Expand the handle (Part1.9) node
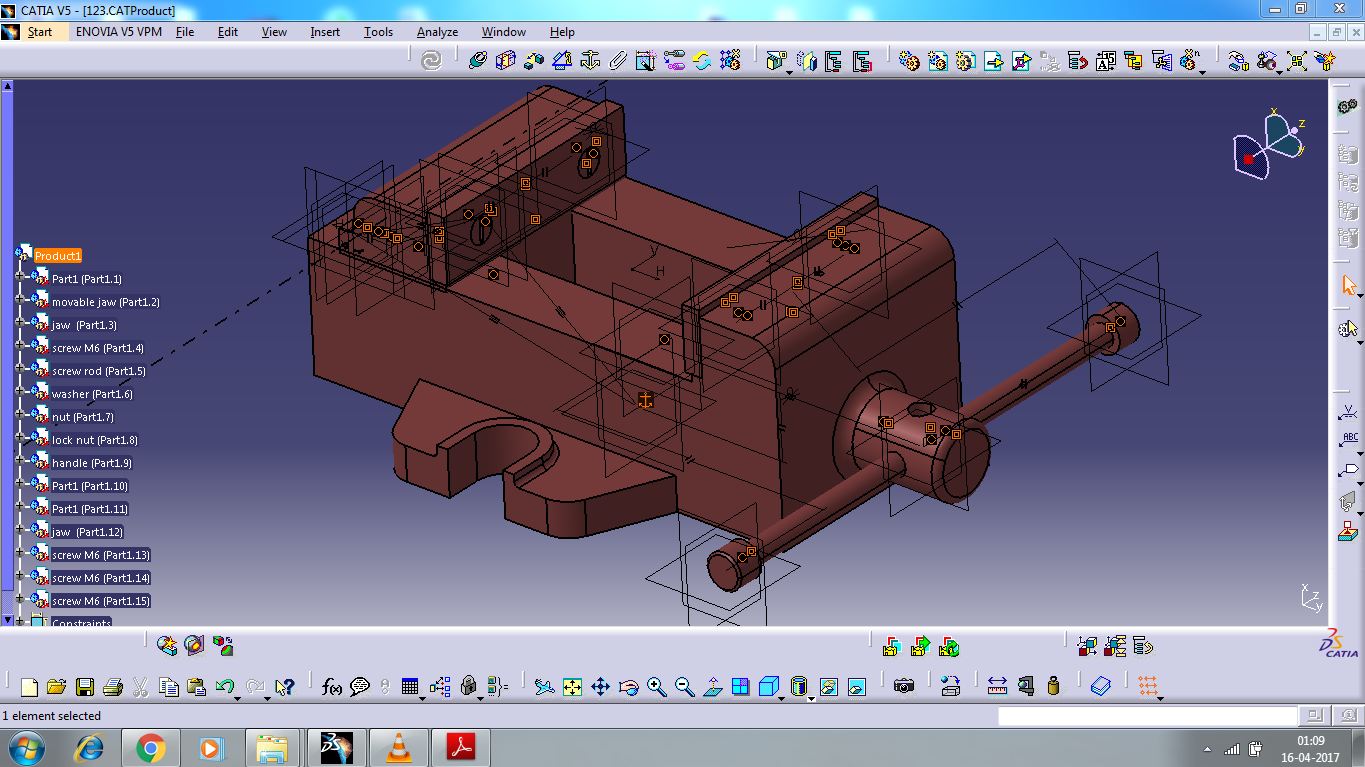 pyautogui.click(x=19, y=462)
